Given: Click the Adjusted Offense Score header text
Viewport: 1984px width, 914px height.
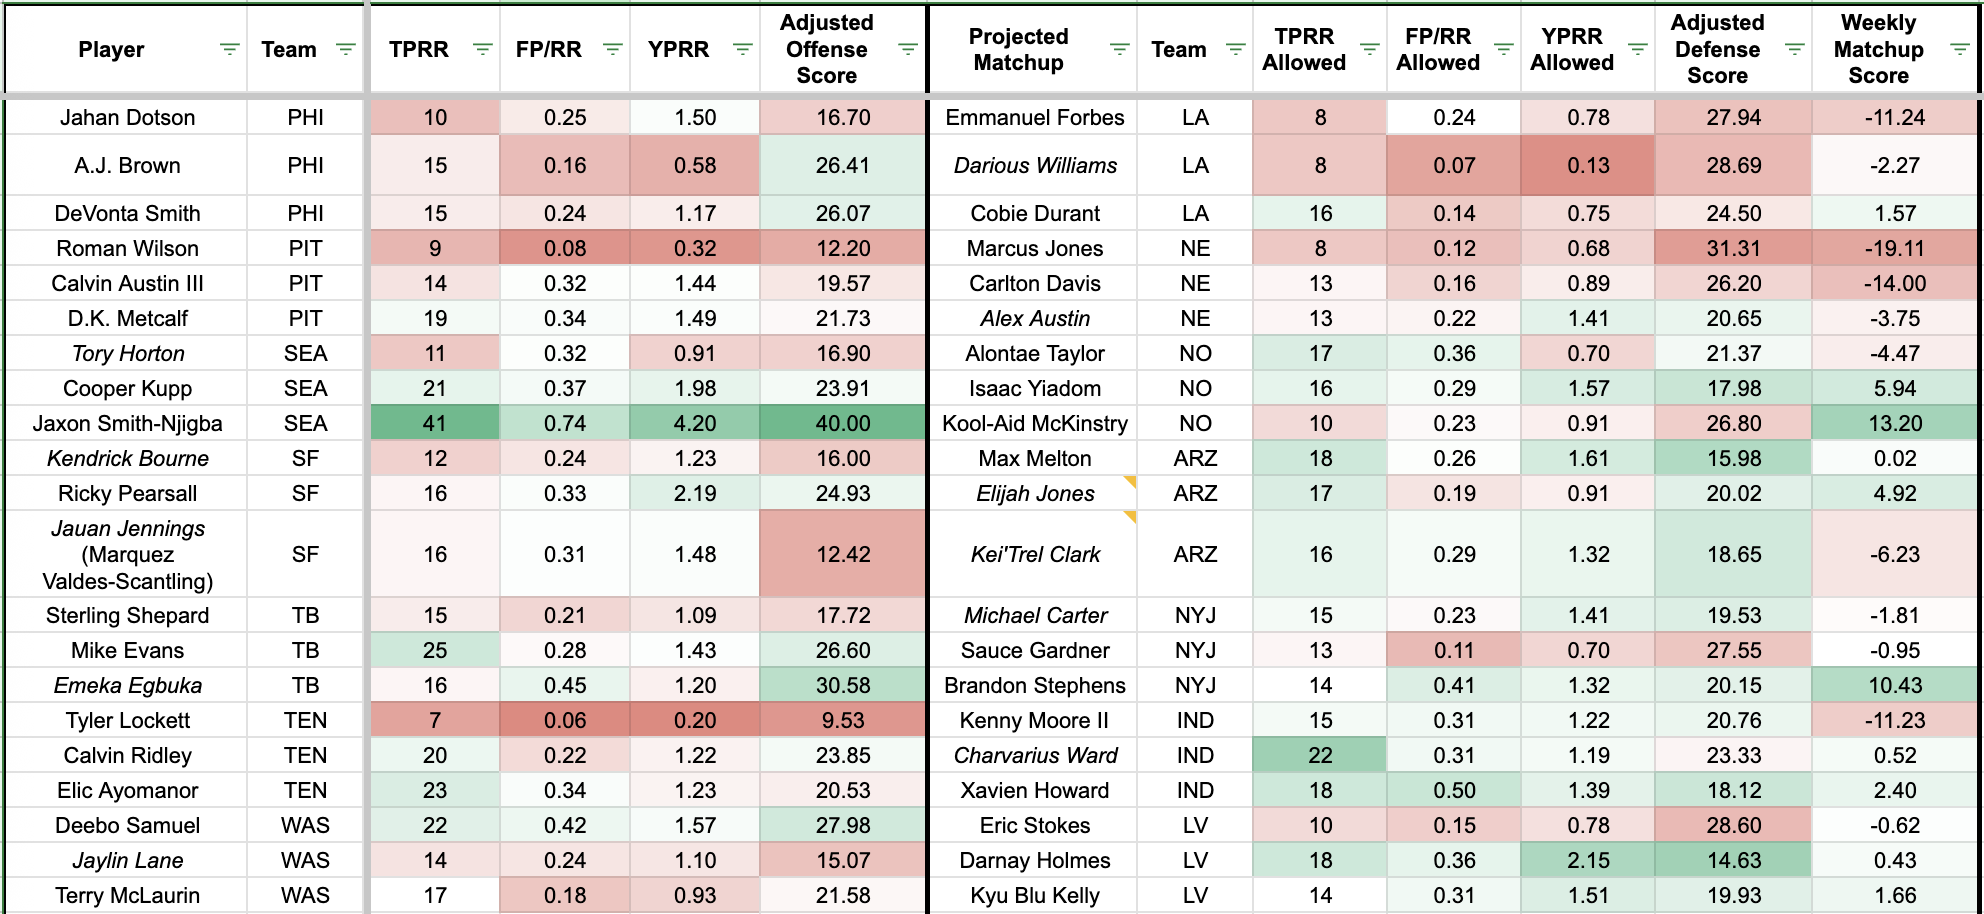Looking at the screenshot, I should [x=826, y=49].
